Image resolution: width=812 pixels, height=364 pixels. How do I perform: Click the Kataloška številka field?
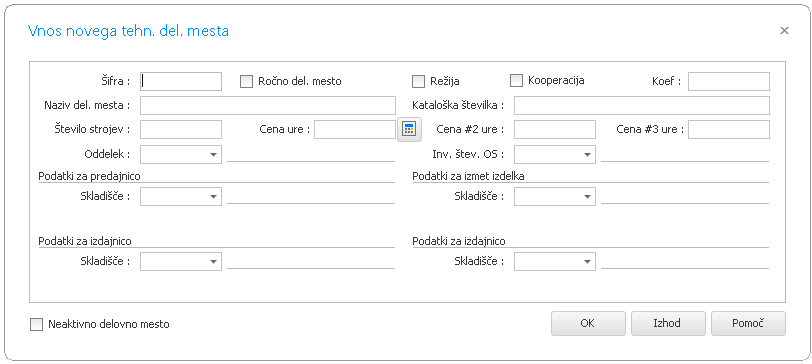(x=642, y=105)
